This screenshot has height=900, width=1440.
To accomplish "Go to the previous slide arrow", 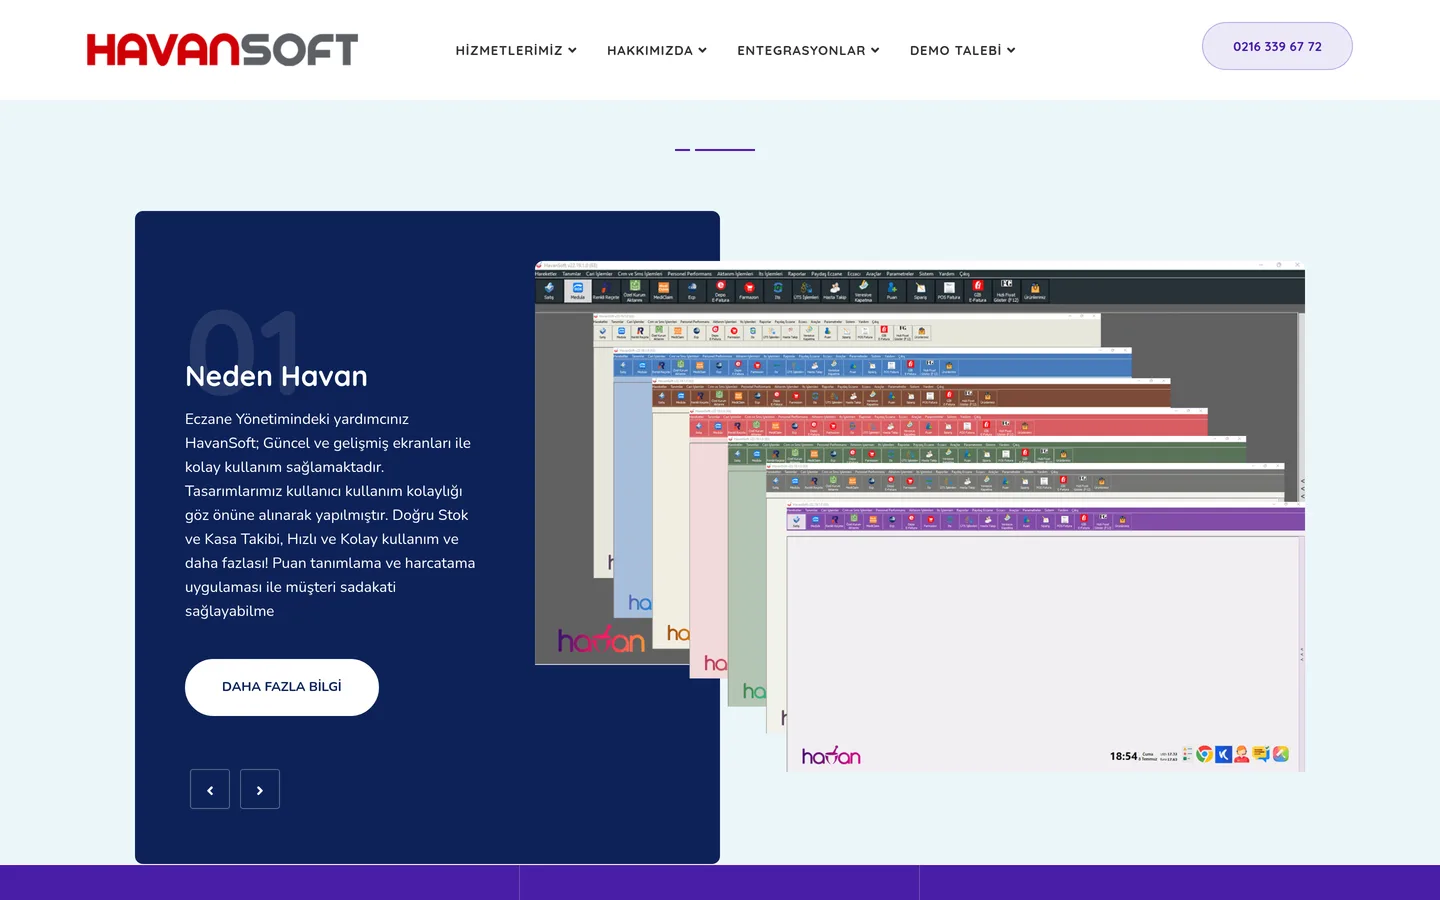I will [x=210, y=789].
